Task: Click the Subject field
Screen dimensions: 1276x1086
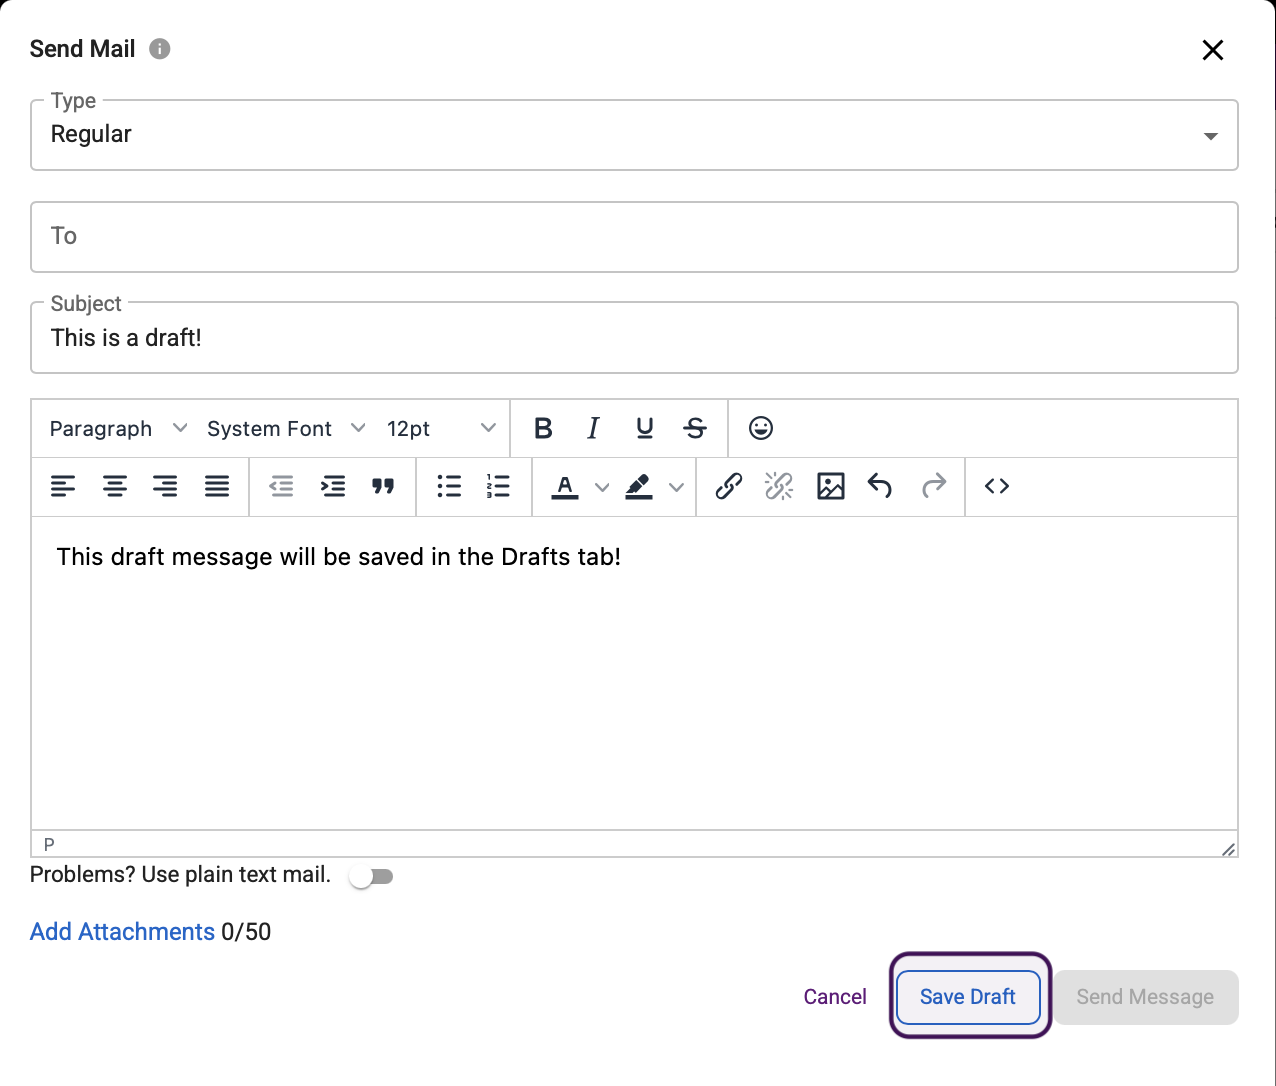Action: (634, 338)
